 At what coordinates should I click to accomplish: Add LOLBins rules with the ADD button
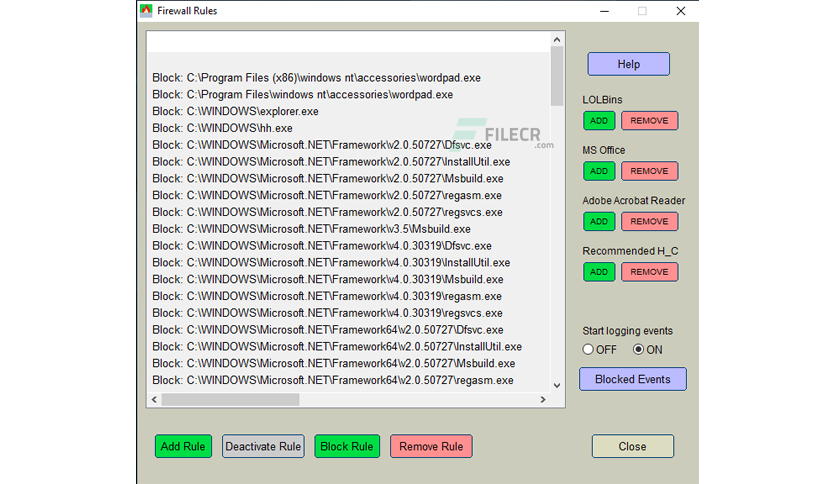pos(599,120)
